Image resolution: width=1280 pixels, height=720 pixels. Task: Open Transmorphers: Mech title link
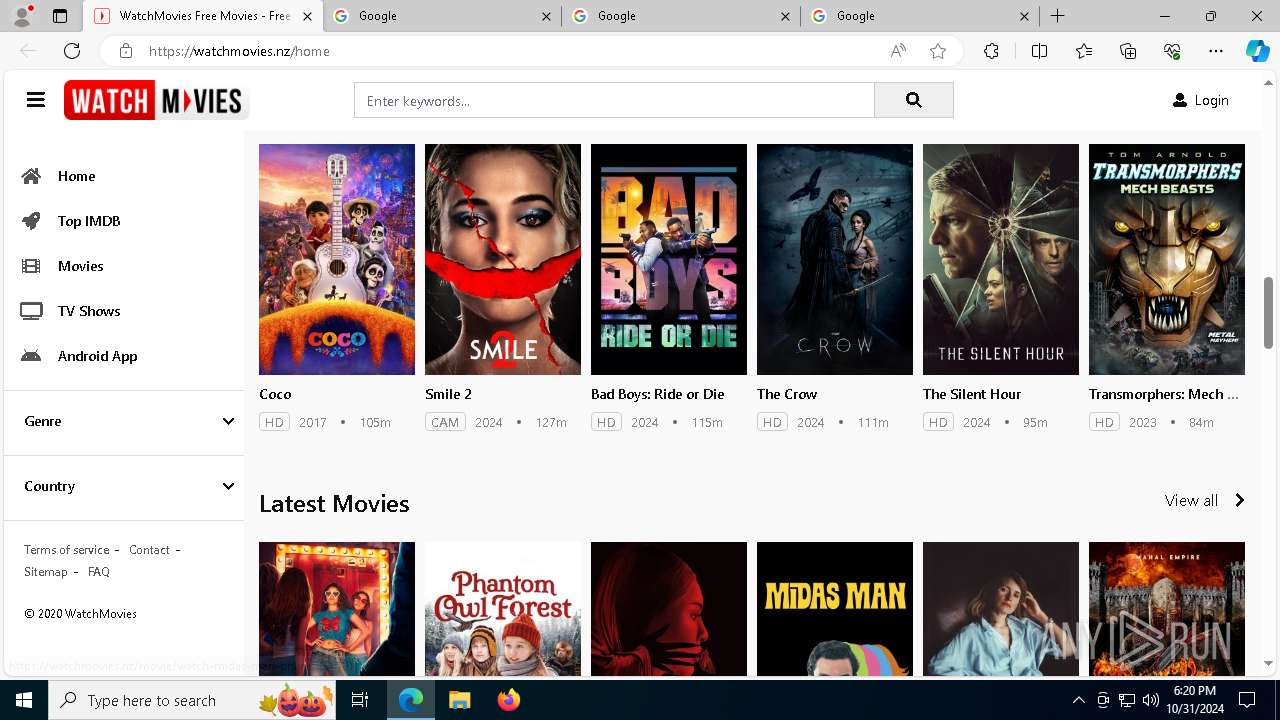point(1164,394)
